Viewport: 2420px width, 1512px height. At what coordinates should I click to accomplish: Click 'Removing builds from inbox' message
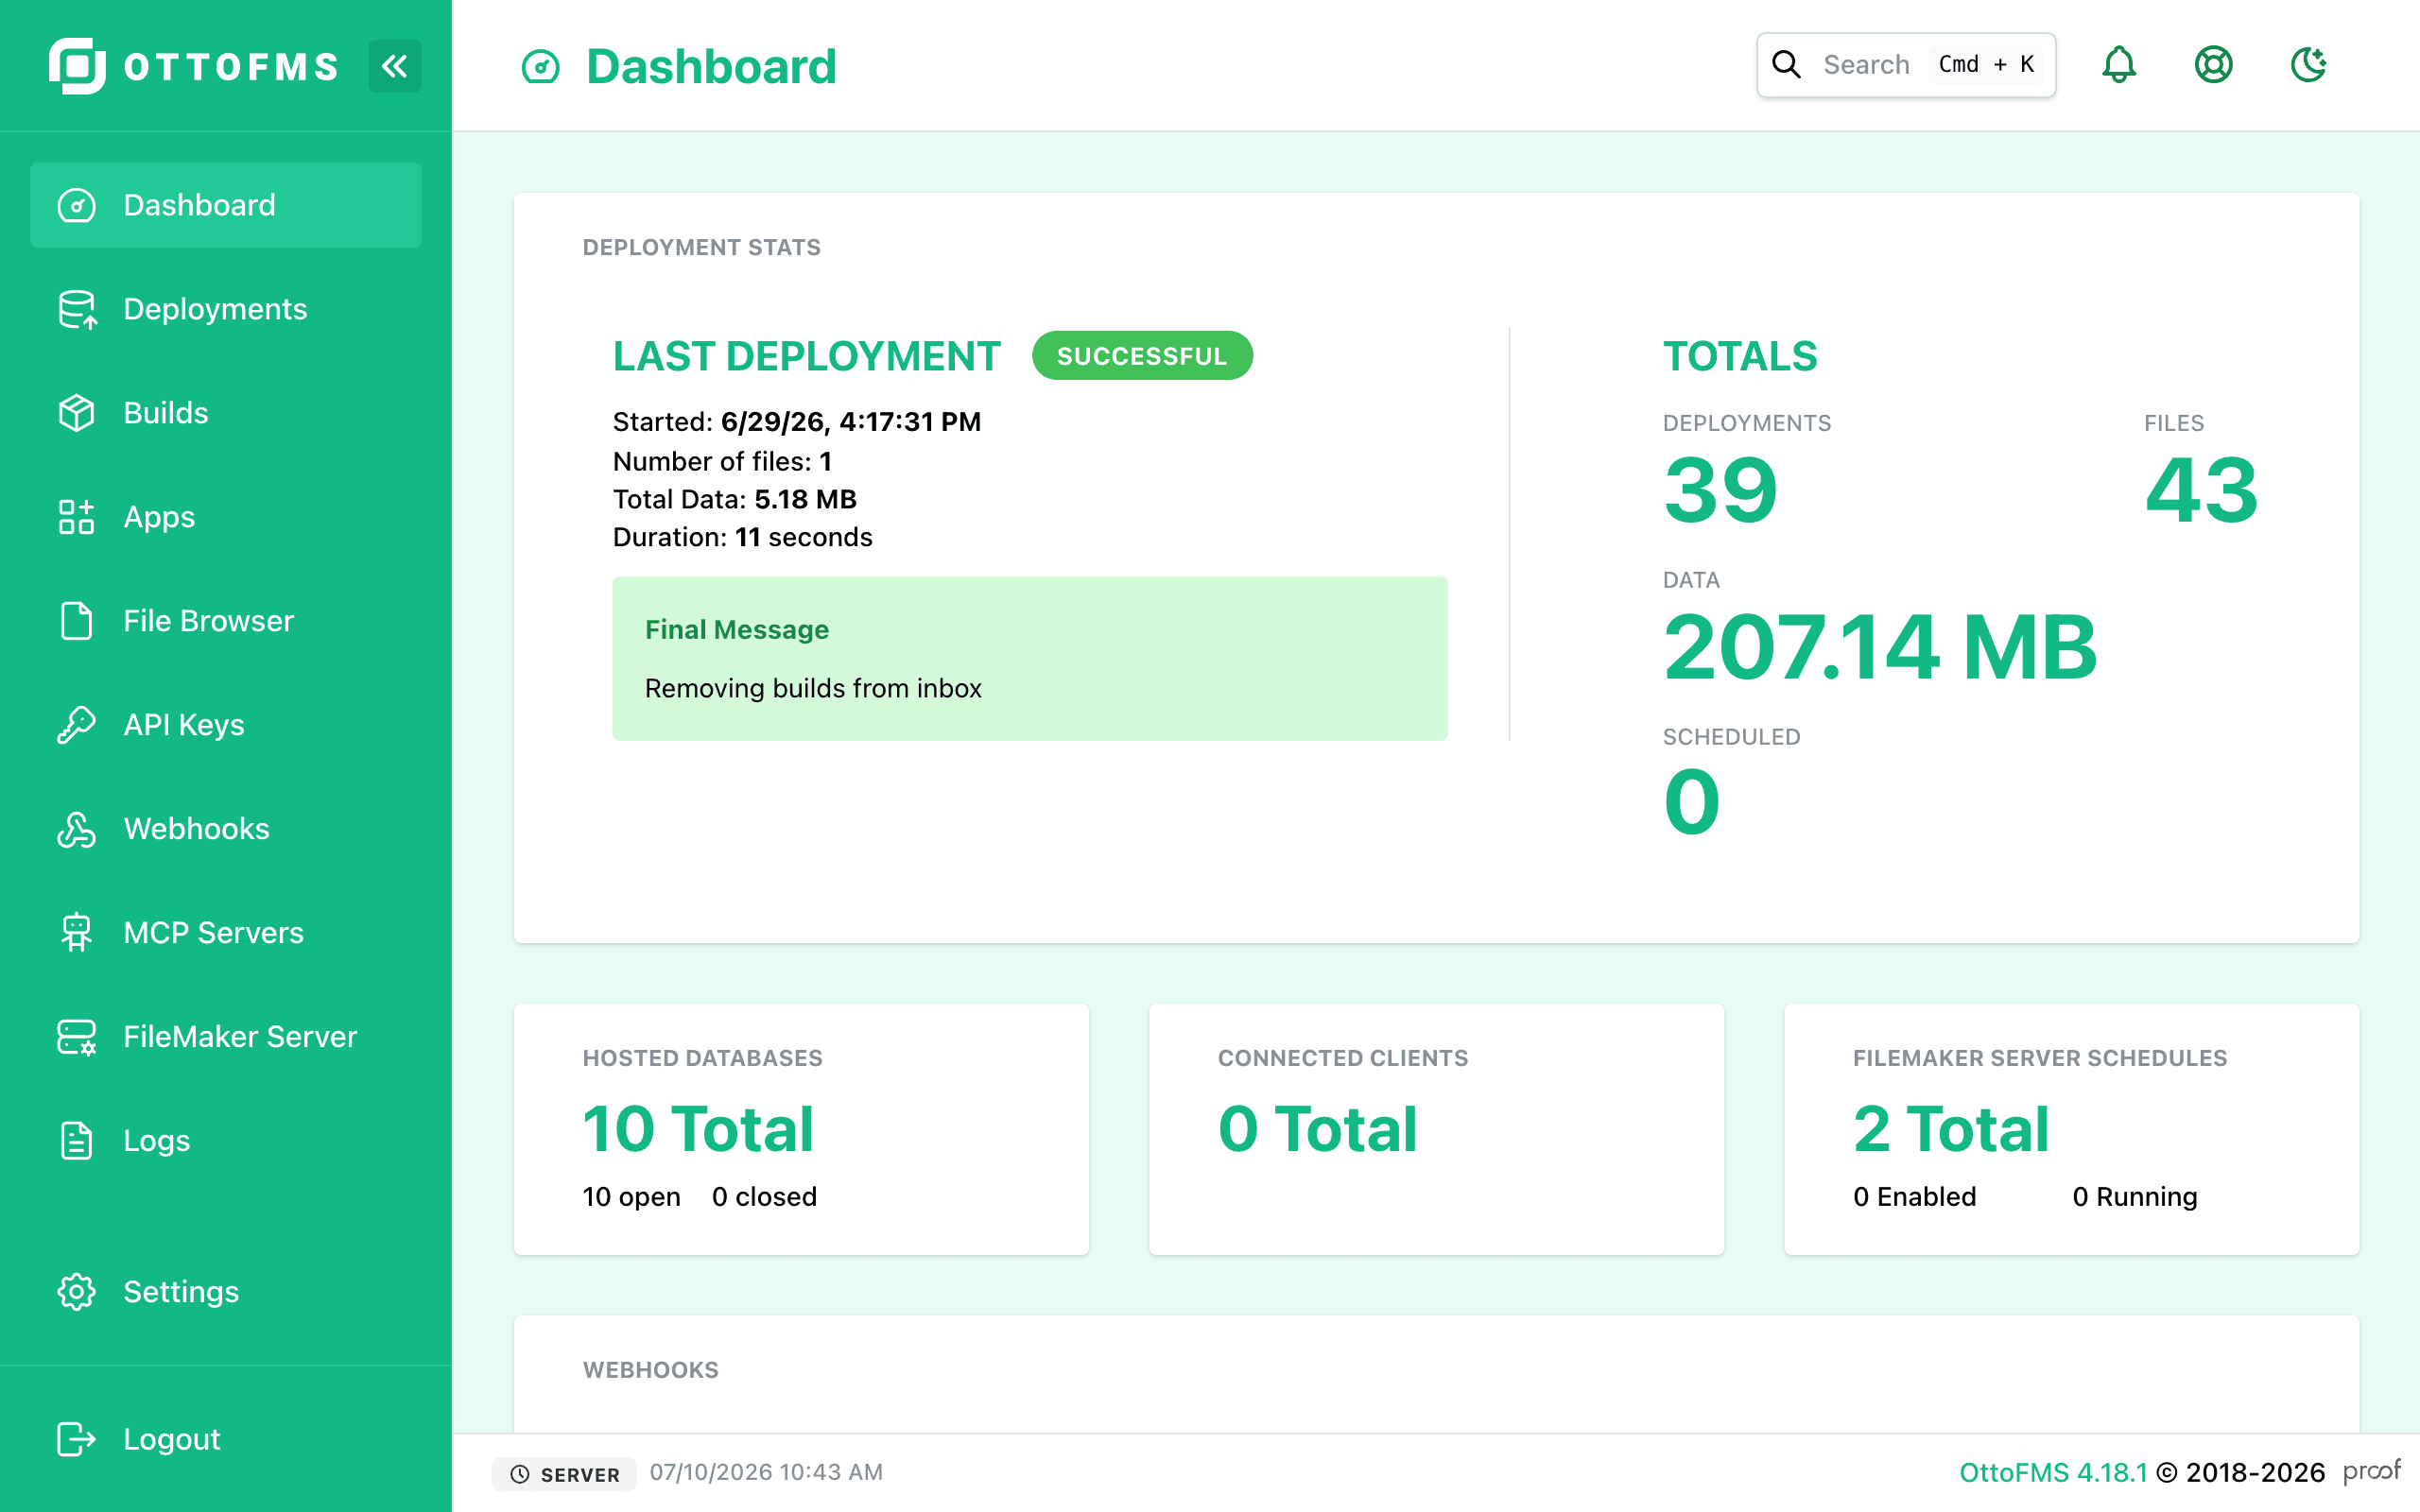(x=813, y=688)
